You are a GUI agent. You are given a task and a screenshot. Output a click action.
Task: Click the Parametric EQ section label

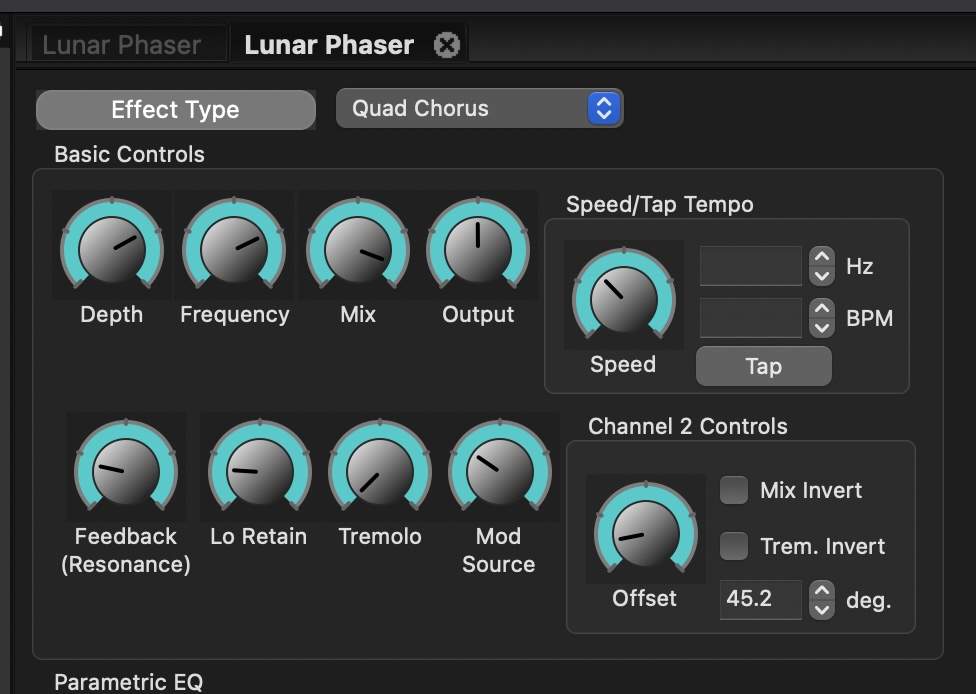[129, 682]
